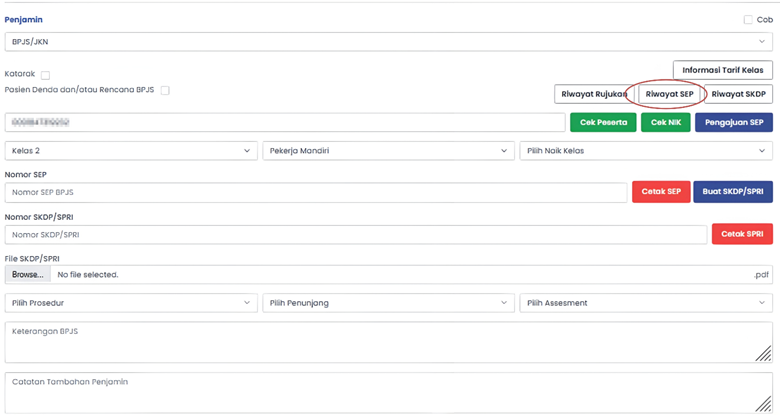Expand the Pilih Penunjang dropdown
Image resolution: width=780 pixels, height=417 pixels.
pyautogui.click(x=388, y=303)
